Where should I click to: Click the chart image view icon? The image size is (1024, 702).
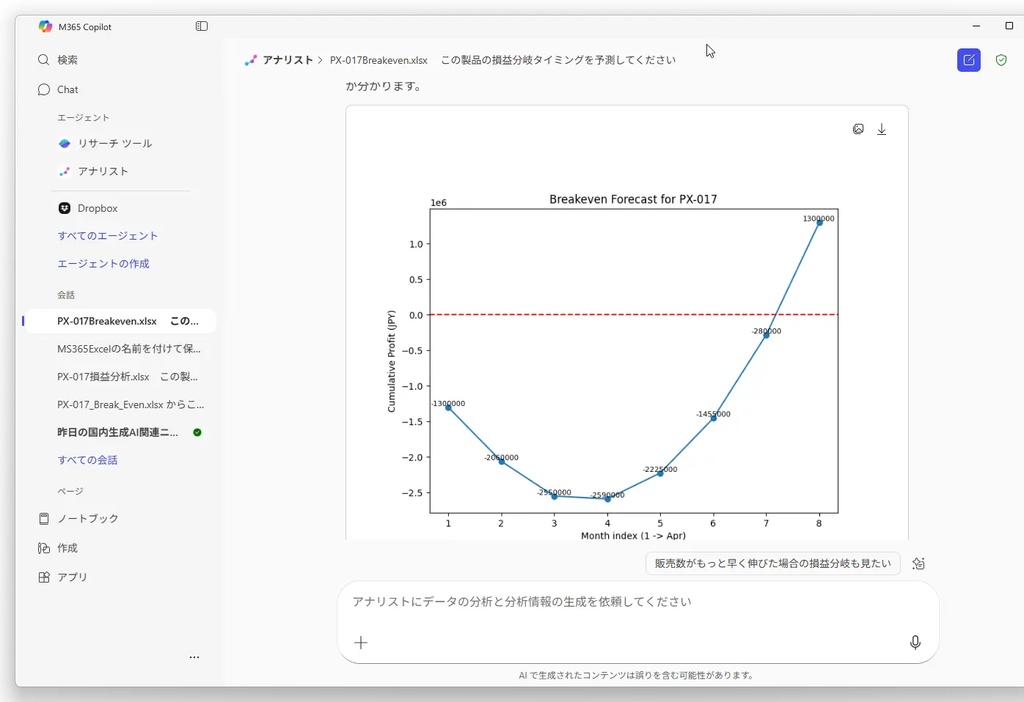858,129
